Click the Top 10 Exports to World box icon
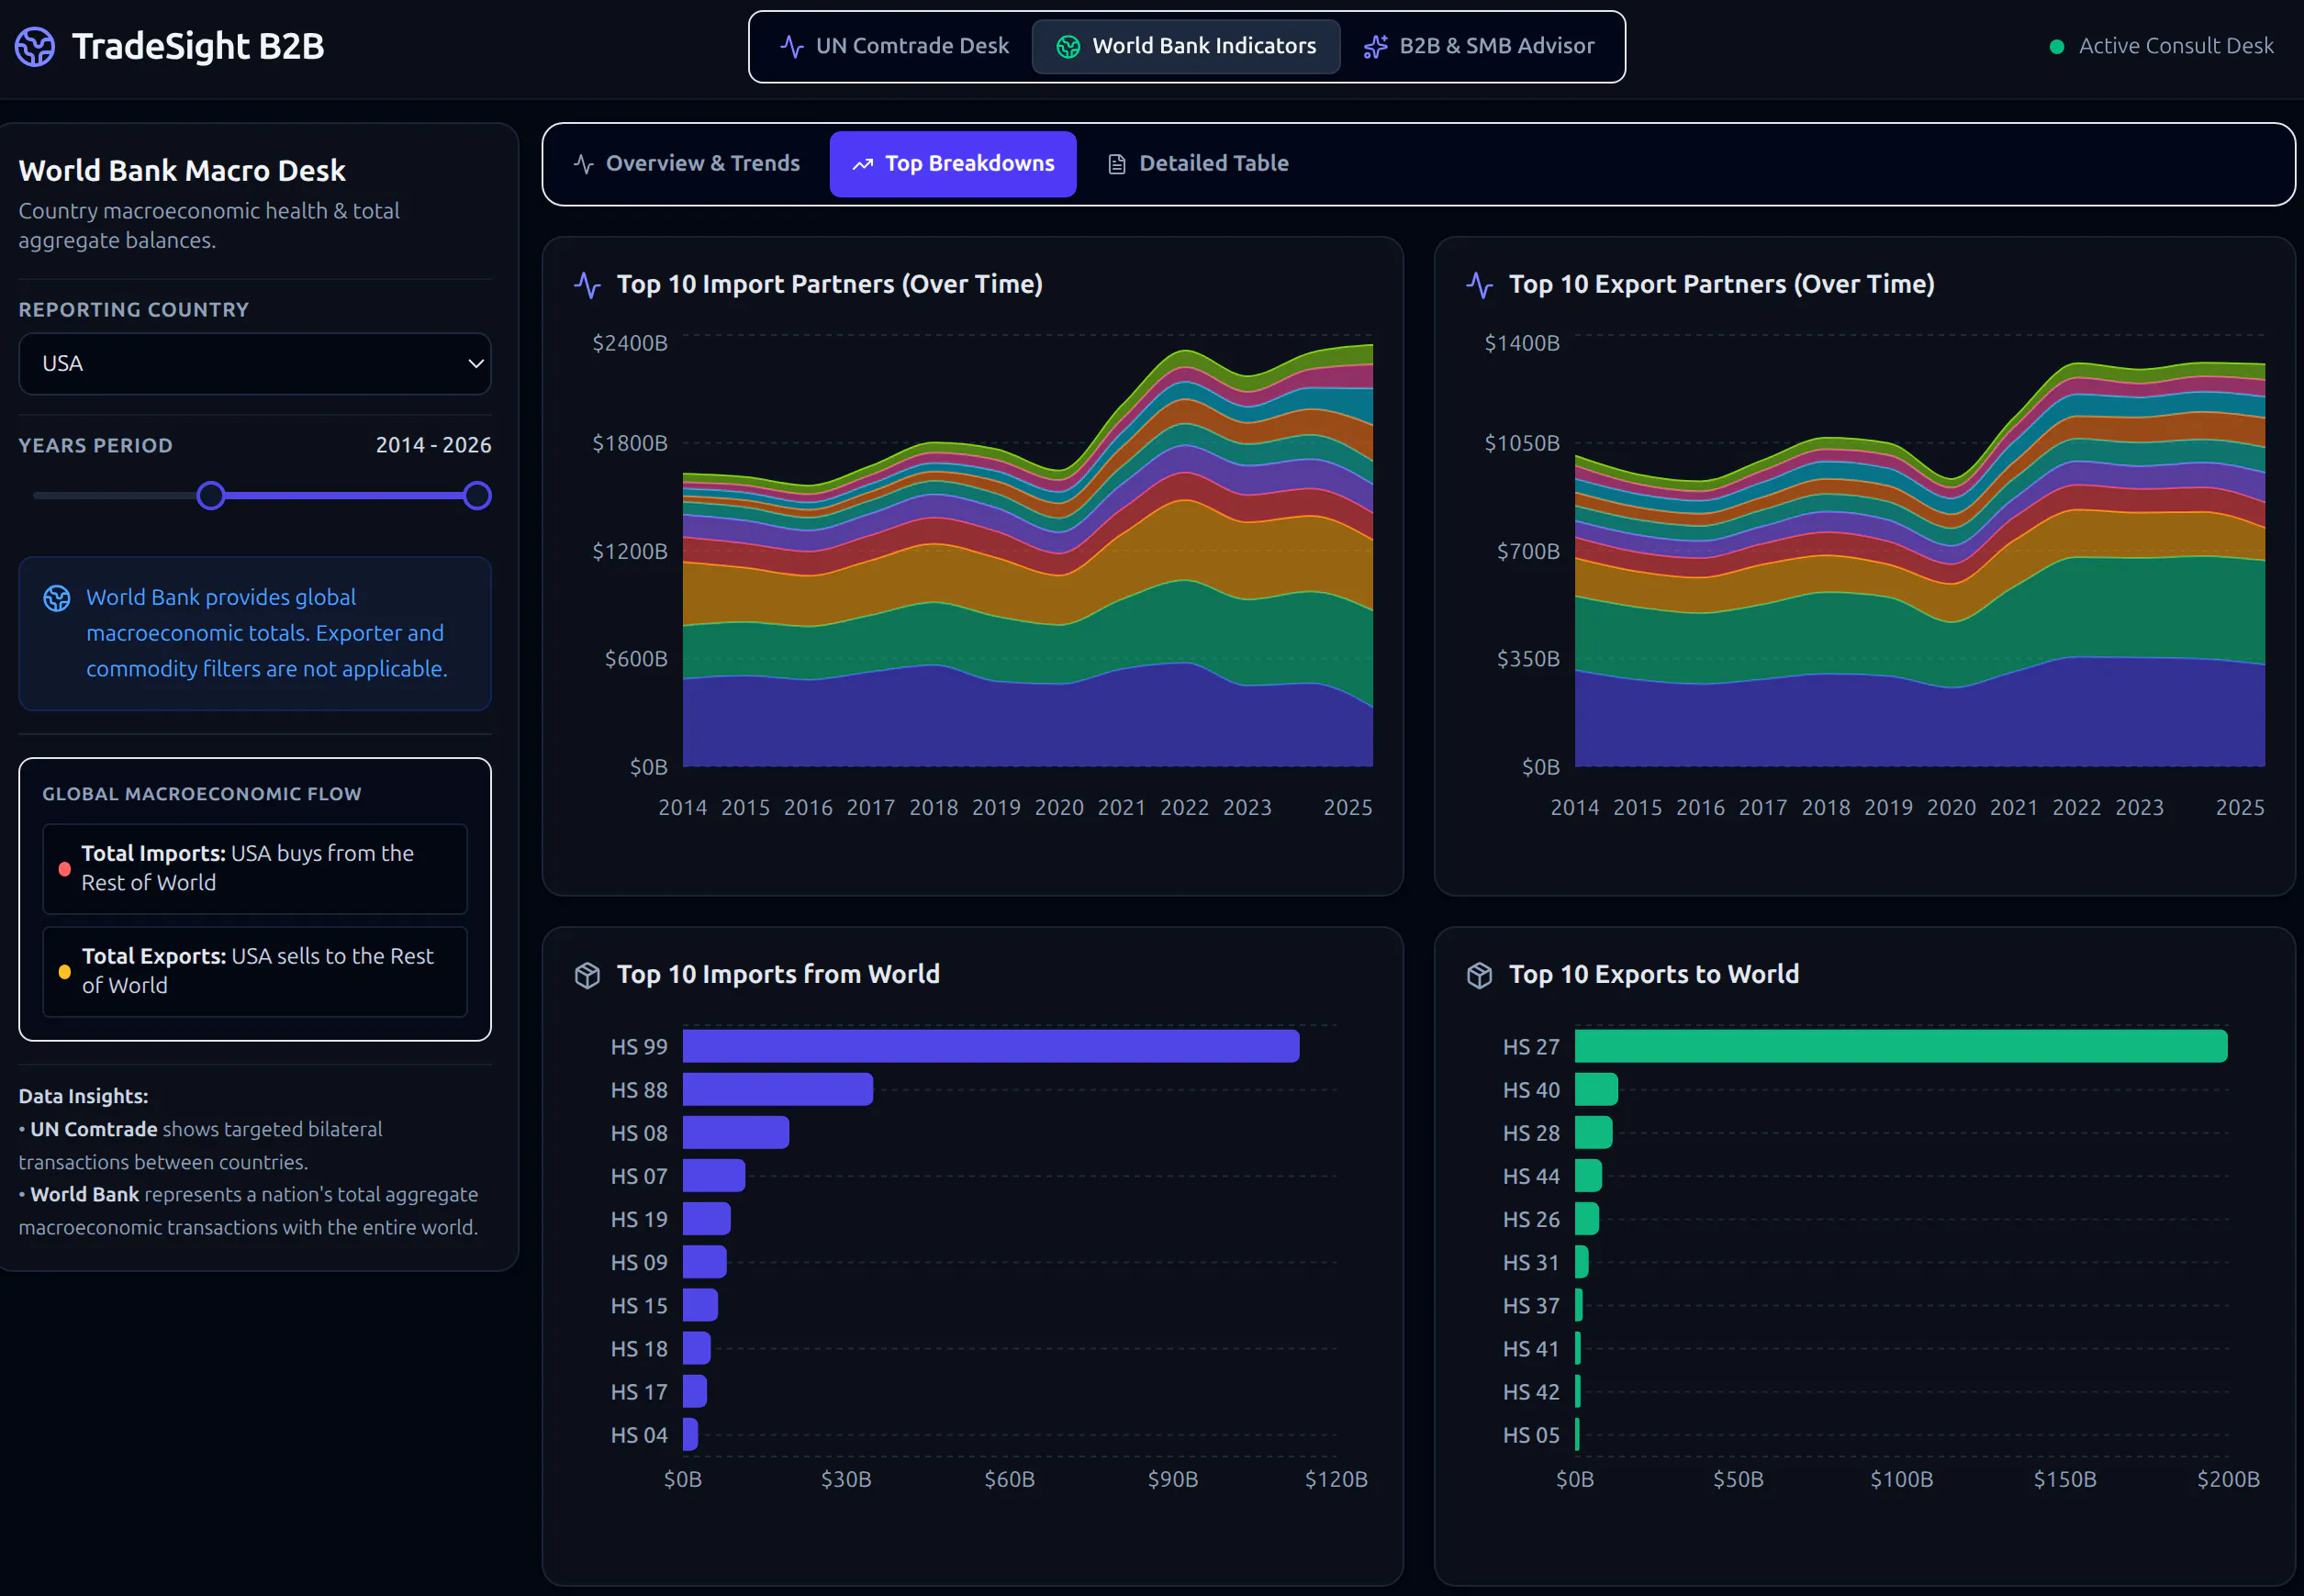Viewport: 2304px width, 1596px height. tap(1480, 975)
